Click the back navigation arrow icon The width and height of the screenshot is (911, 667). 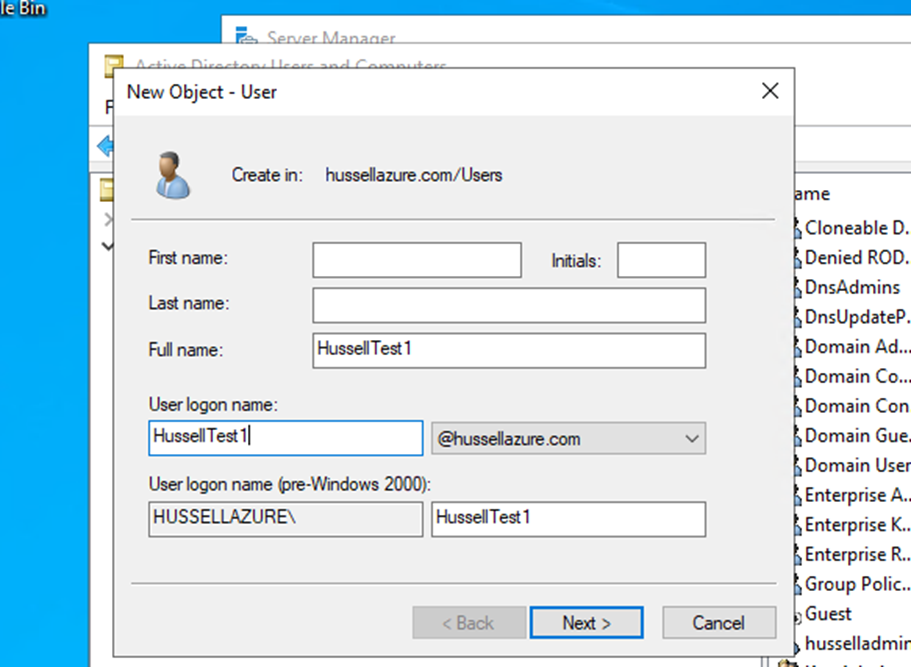(107, 145)
